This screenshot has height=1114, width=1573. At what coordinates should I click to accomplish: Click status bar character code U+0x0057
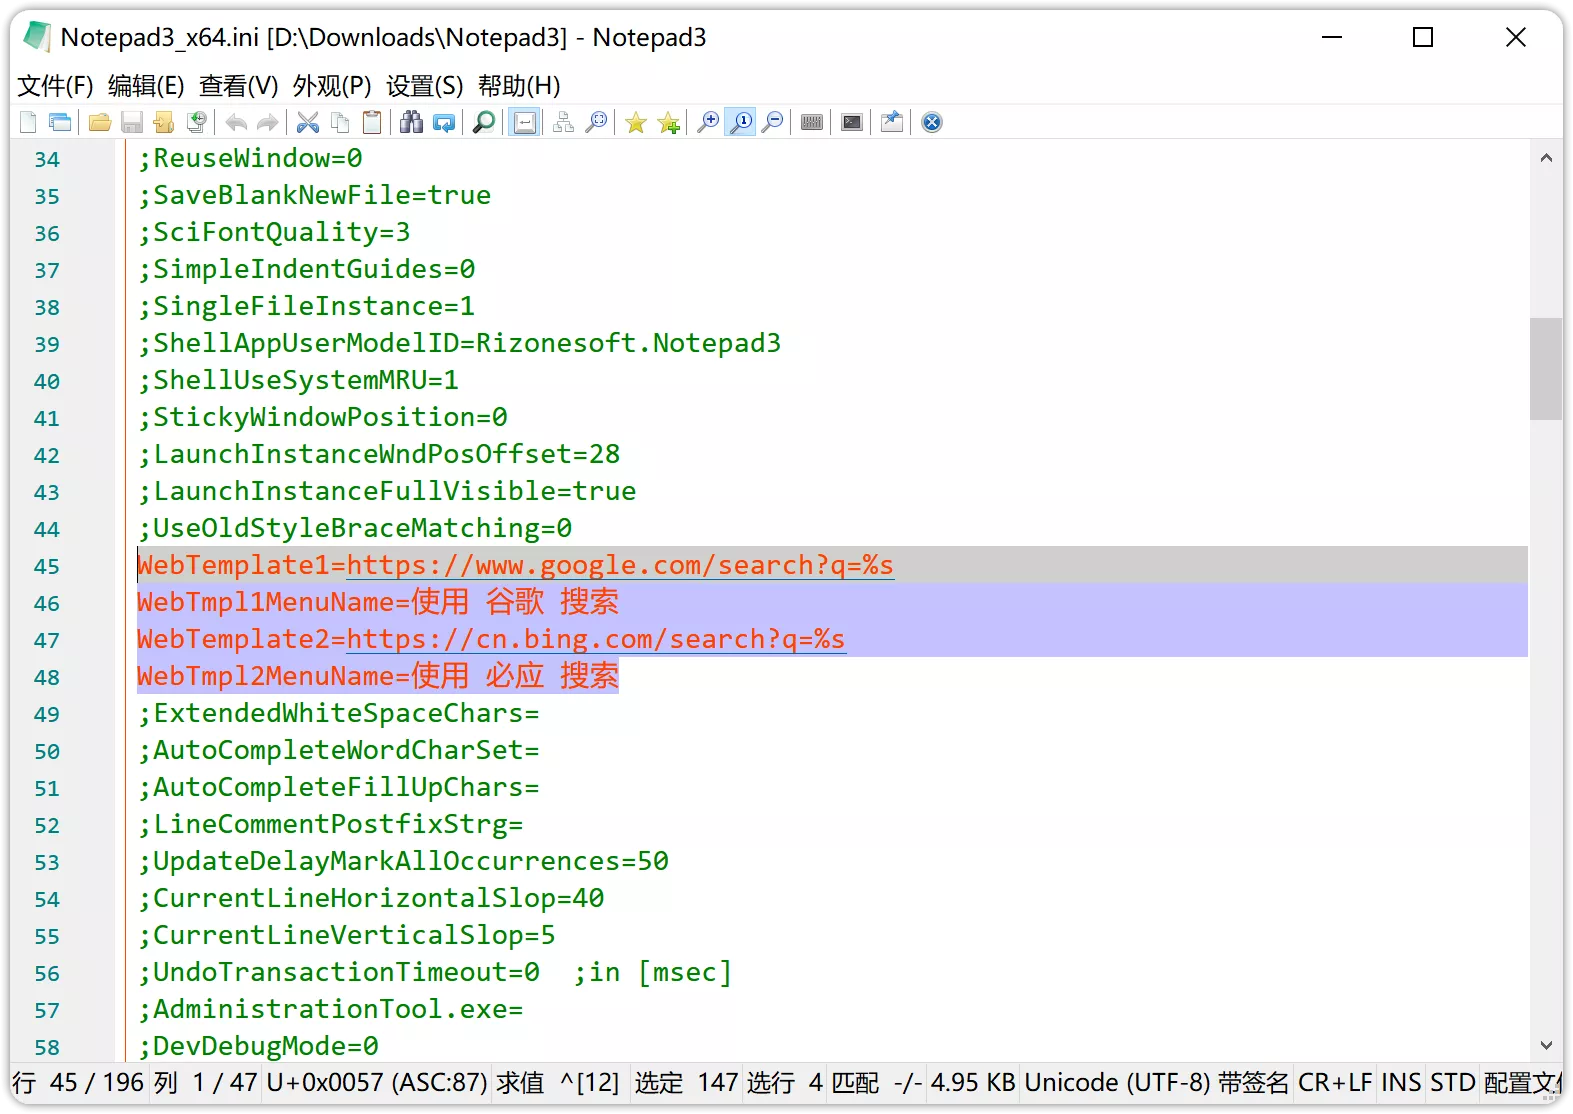[376, 1083]
